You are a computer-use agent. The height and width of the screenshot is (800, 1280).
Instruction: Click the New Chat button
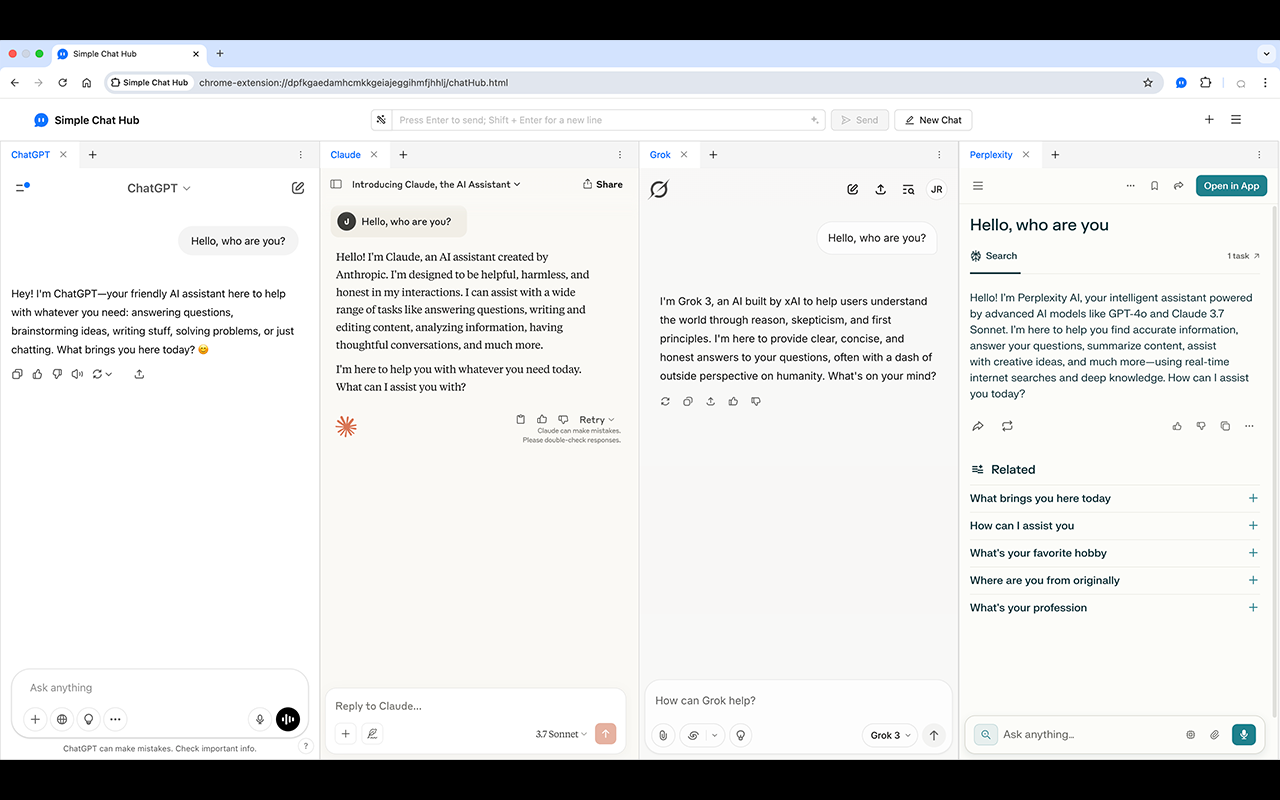933,120
